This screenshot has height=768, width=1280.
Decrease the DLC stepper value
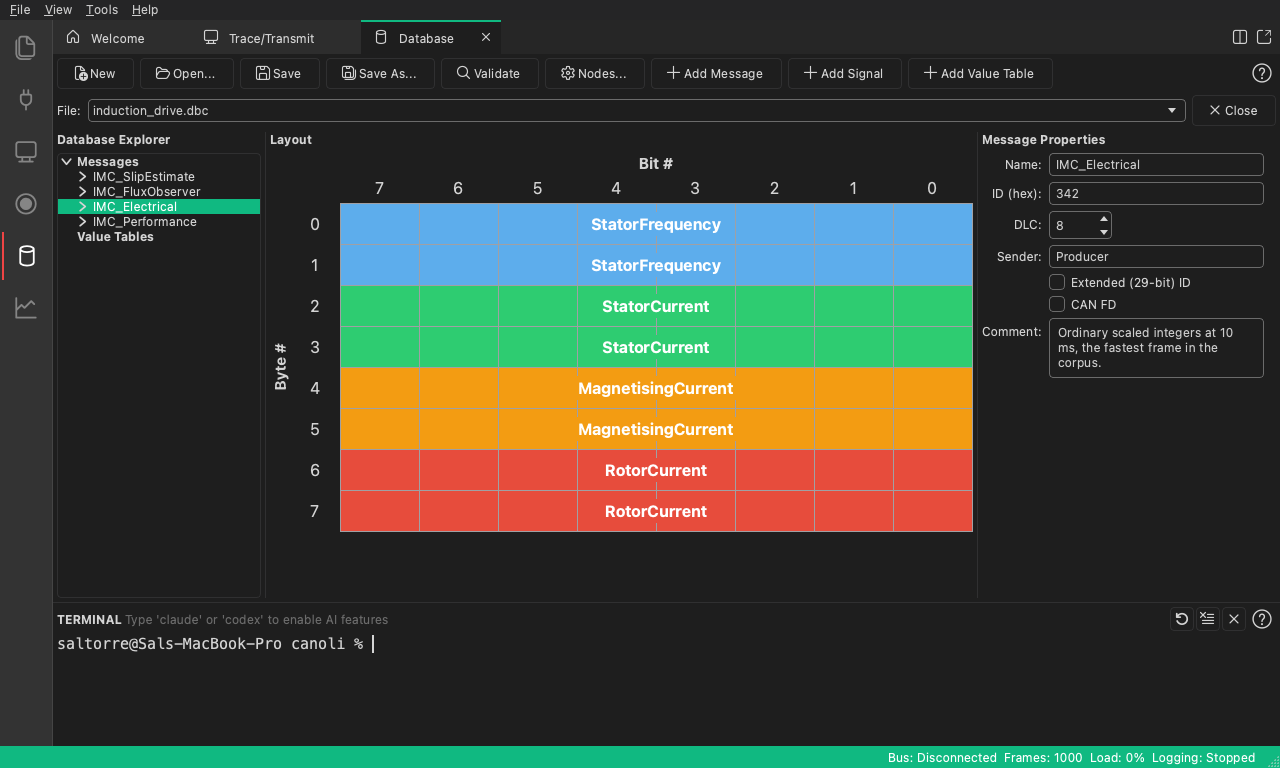click(x=1104, y=231)
